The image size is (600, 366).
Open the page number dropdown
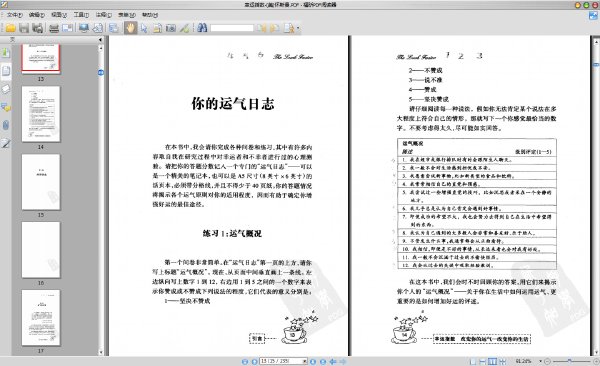[305, 361]
